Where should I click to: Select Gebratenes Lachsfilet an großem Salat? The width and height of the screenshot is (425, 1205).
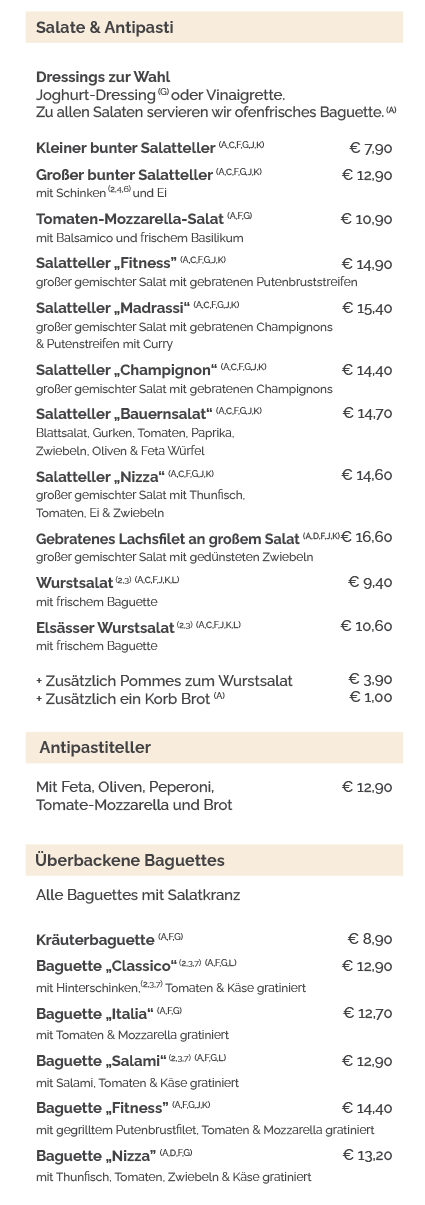[168, 539]
